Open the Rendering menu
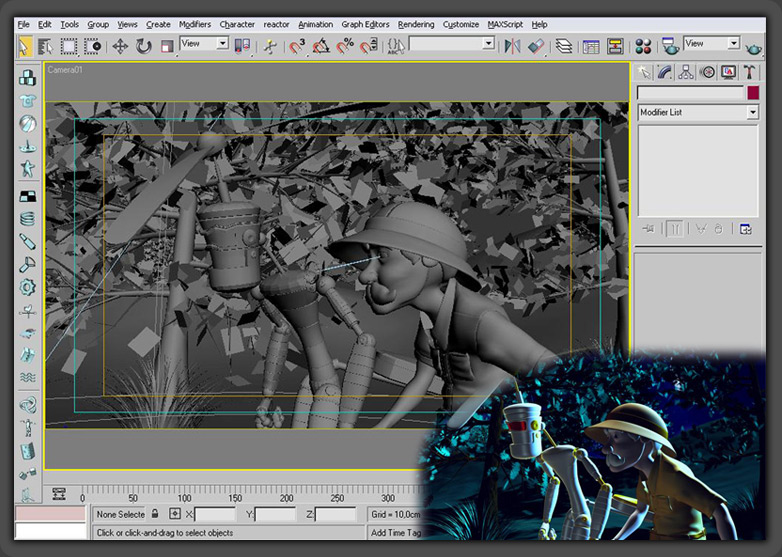 416,24
